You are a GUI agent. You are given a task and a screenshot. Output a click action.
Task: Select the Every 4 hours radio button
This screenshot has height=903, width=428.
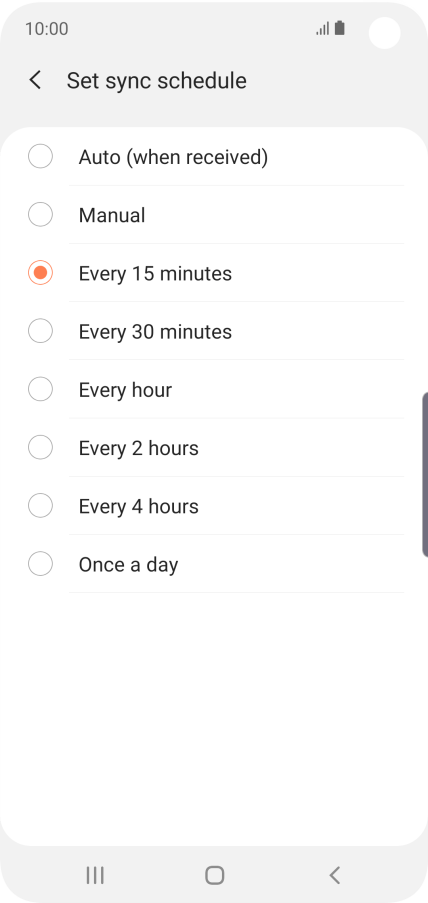[40, 505]
